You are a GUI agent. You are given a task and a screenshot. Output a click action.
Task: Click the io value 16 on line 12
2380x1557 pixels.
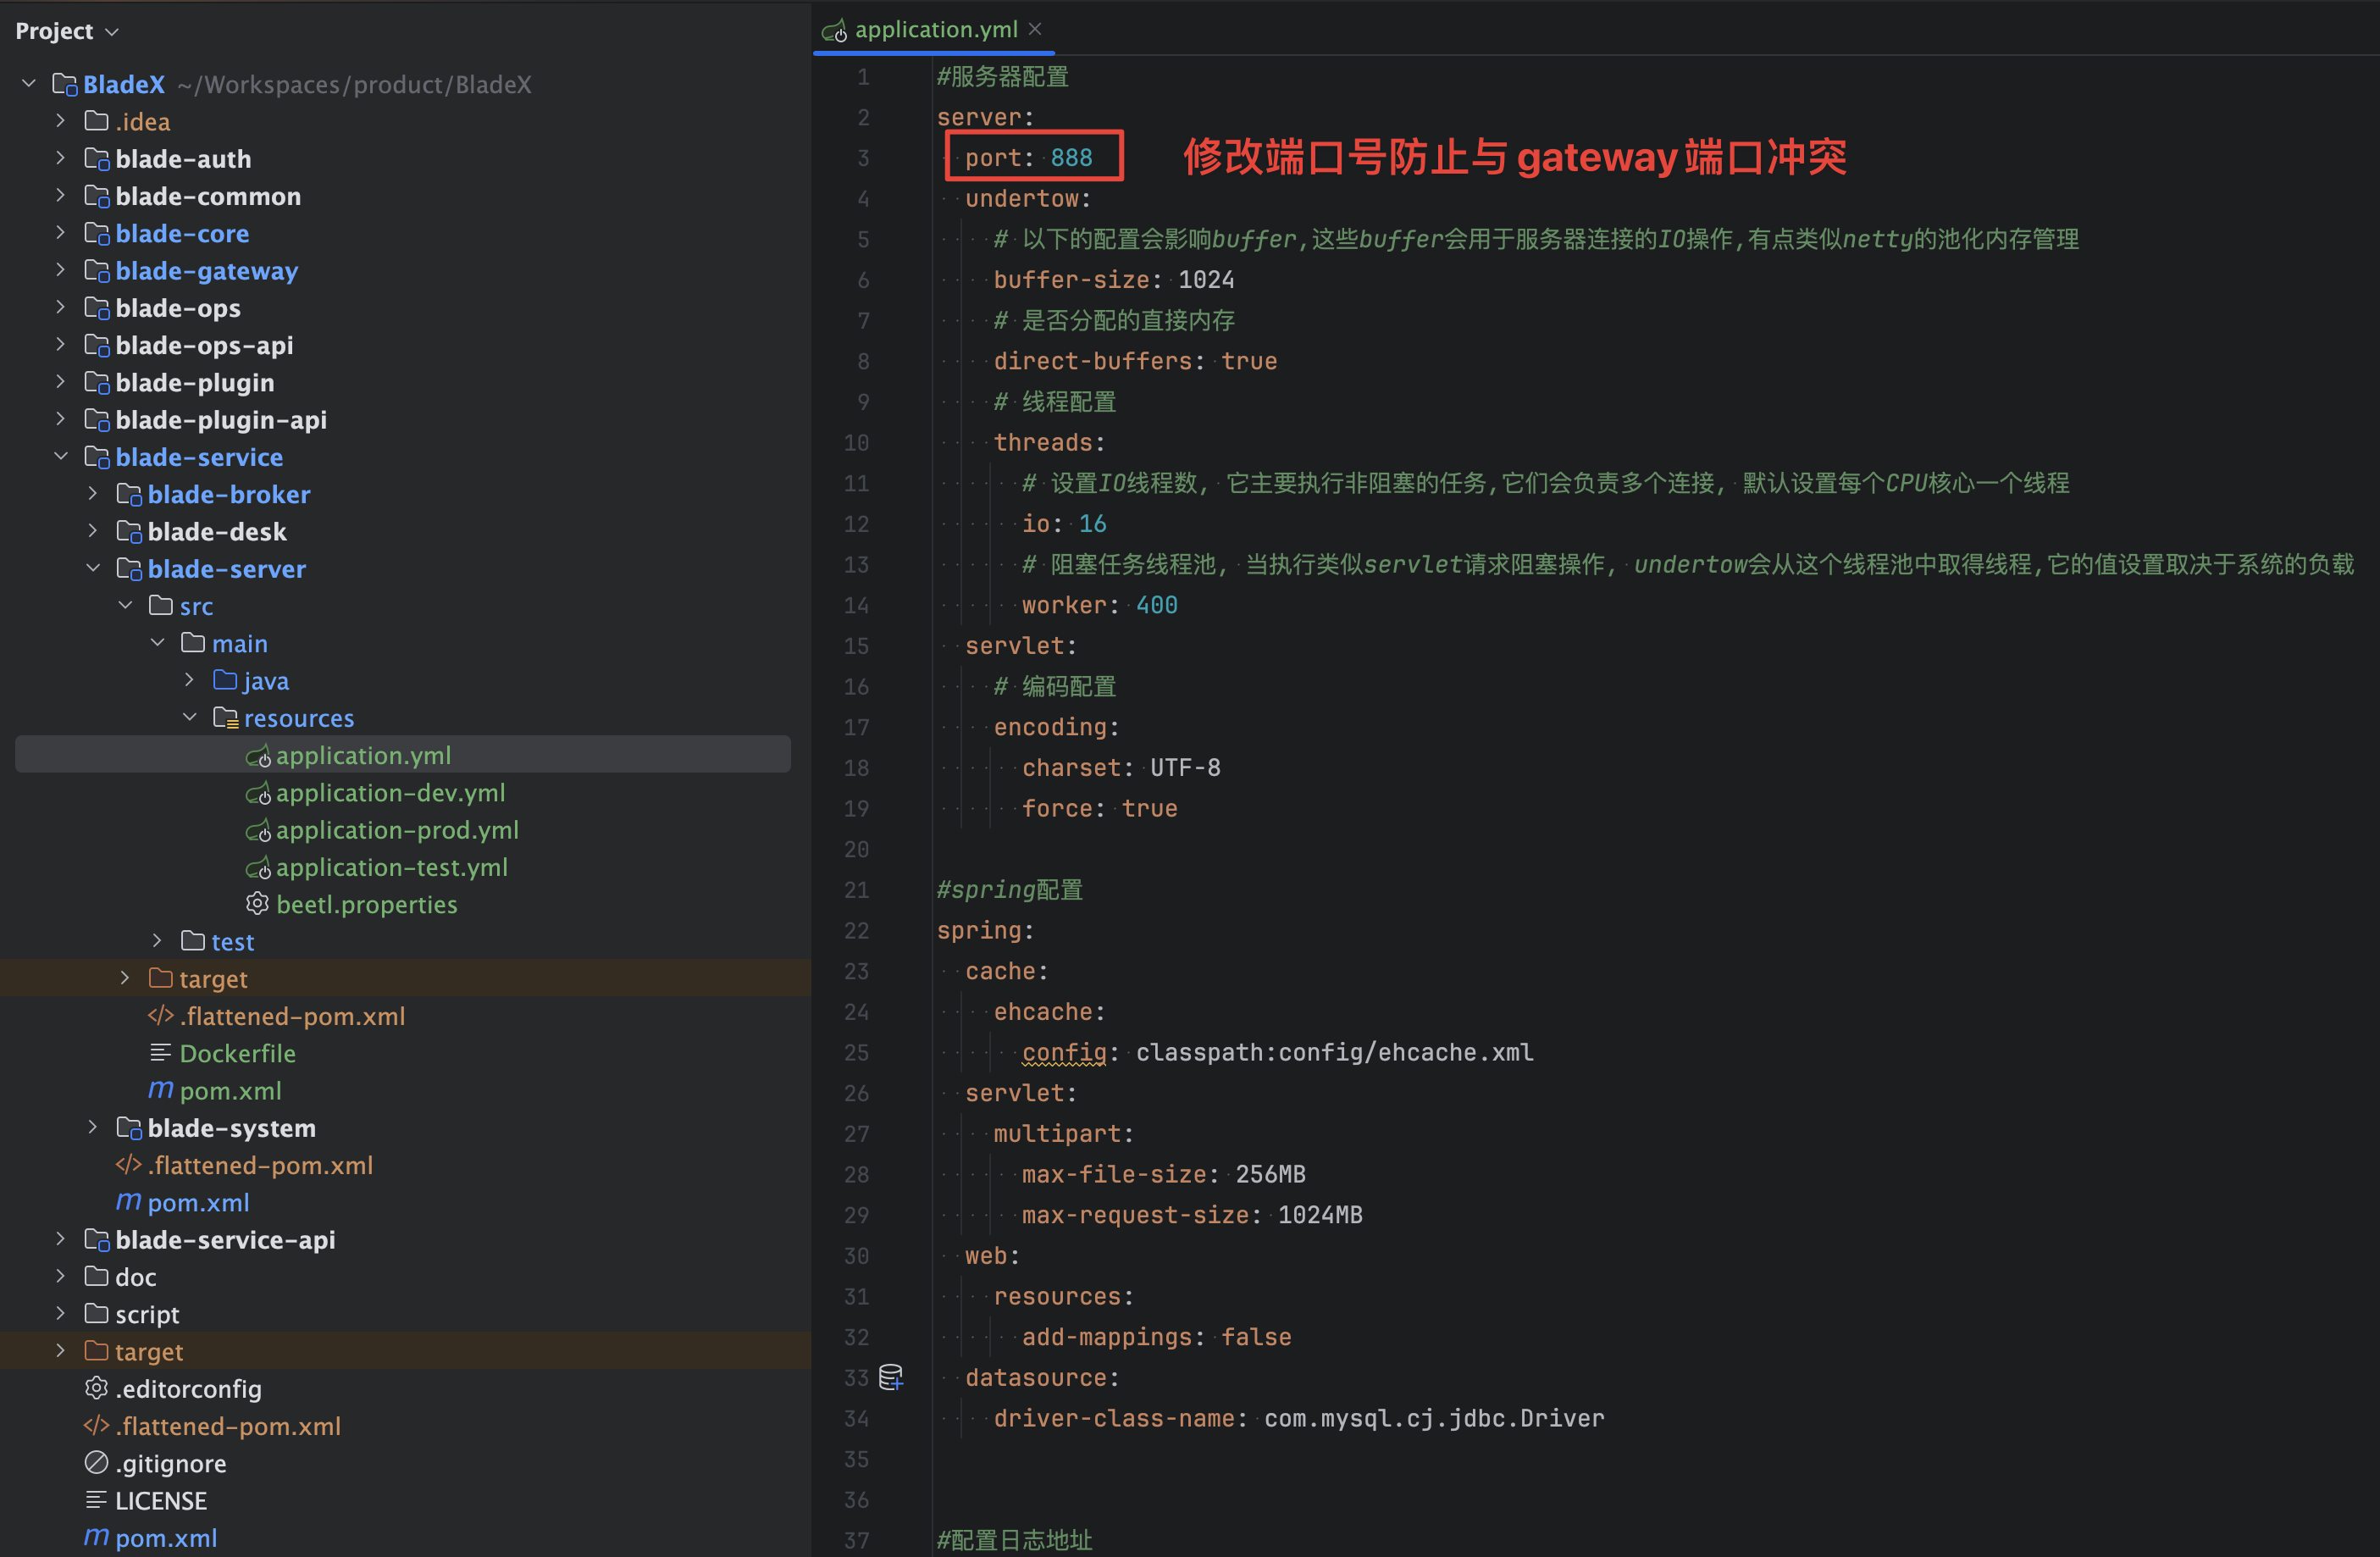1092,524
